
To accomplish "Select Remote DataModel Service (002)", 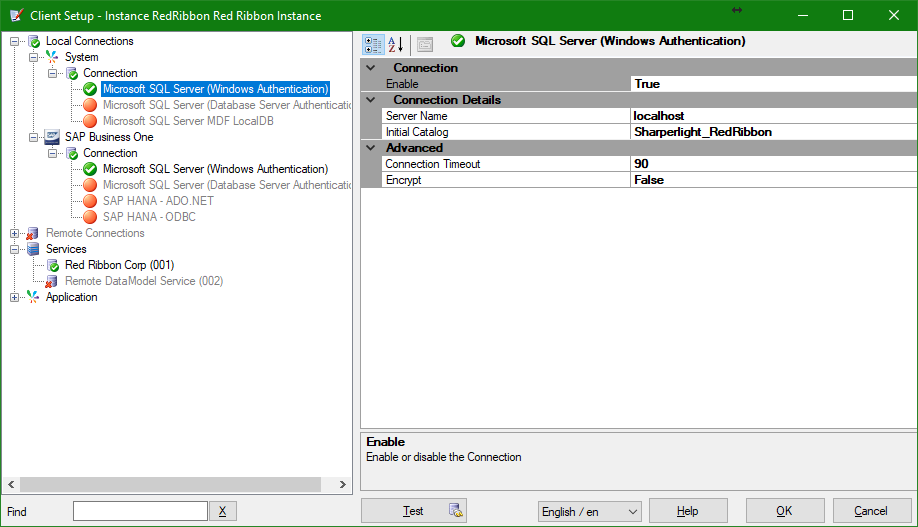I will (x=144, y=281).
